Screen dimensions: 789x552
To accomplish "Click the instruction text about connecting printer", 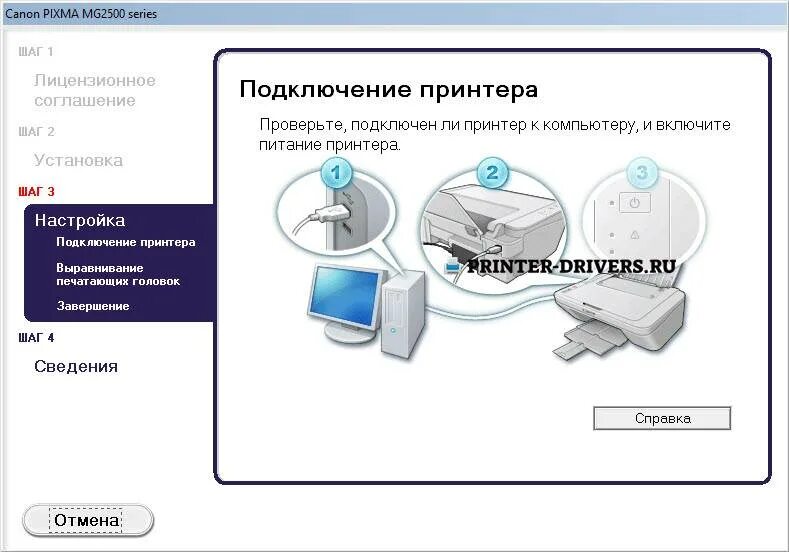I will [495, 134].
